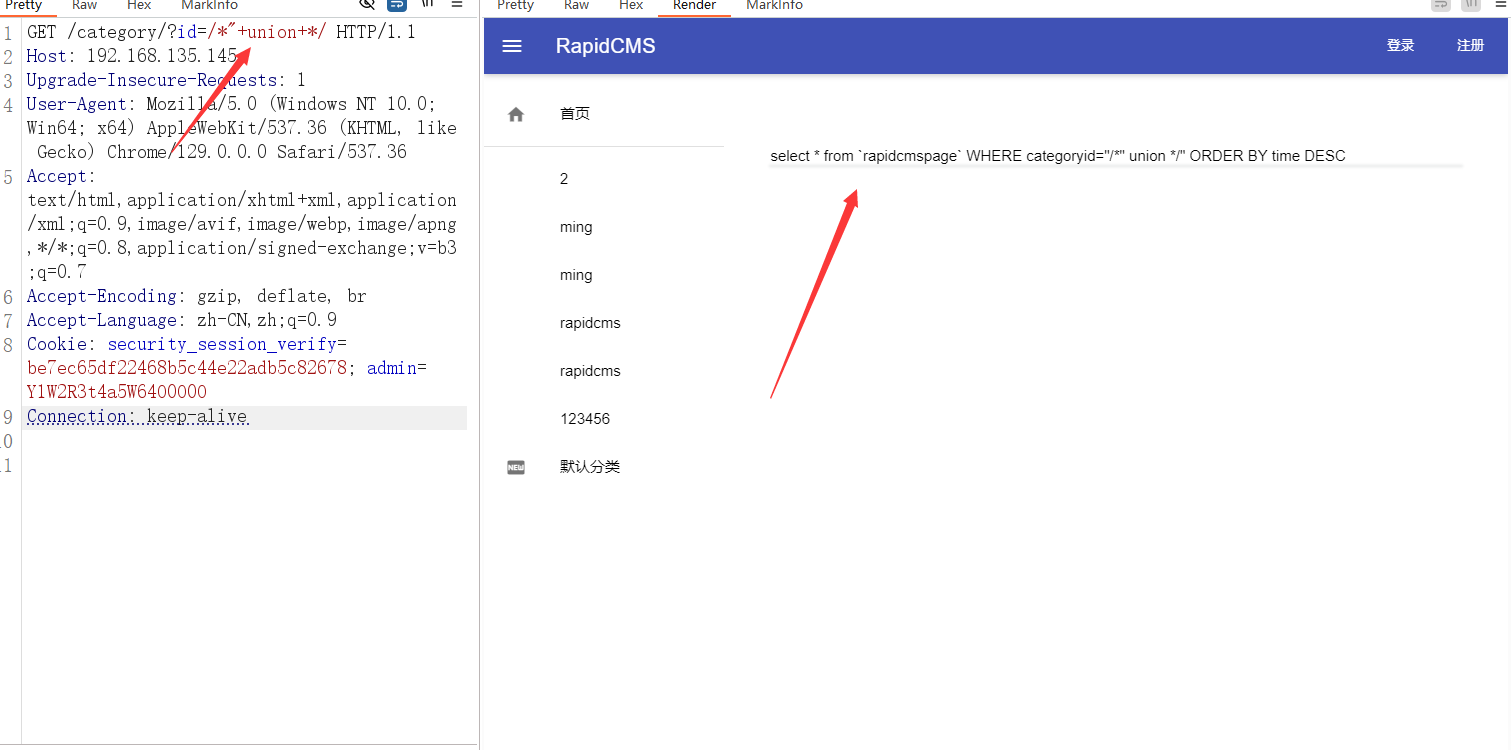The image size is (1511, 750).
Task: Open the RapidCMS hamburger menu
Action: 512,46
